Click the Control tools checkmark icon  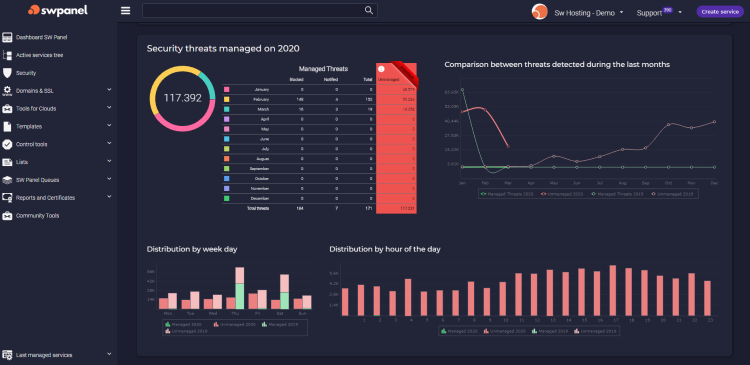(7, 144)
